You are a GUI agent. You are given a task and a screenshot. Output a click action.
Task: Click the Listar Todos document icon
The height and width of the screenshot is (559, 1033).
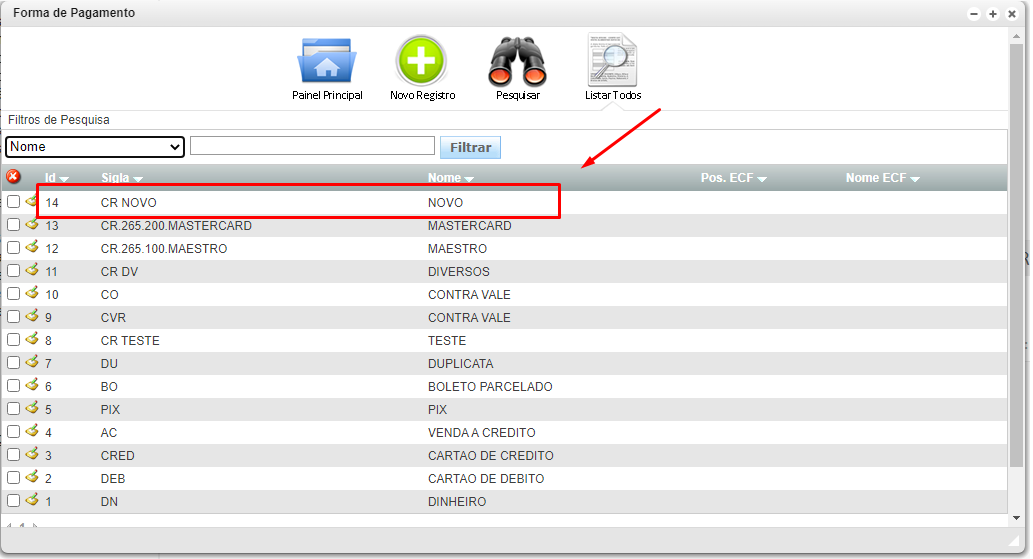pyautogui.click(x=612, y=62)
